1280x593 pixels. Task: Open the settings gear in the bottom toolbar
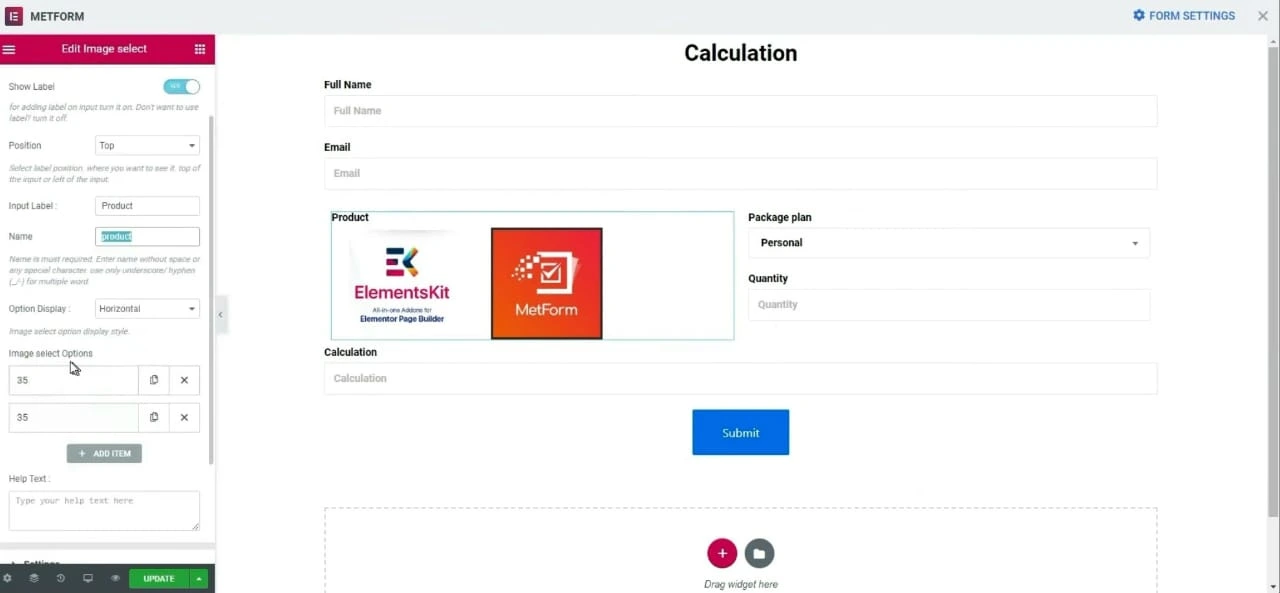point(8,579)
